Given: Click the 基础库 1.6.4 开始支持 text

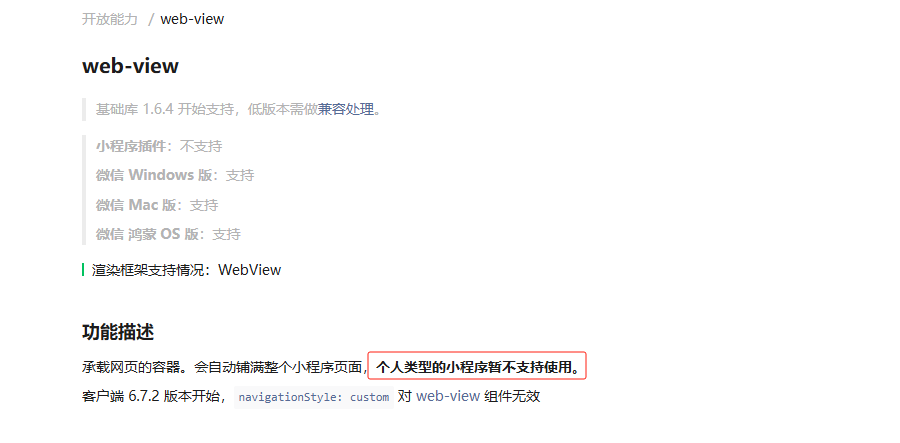Looking at the screenshot, I should pyautogui.click(x=165, y=109).
